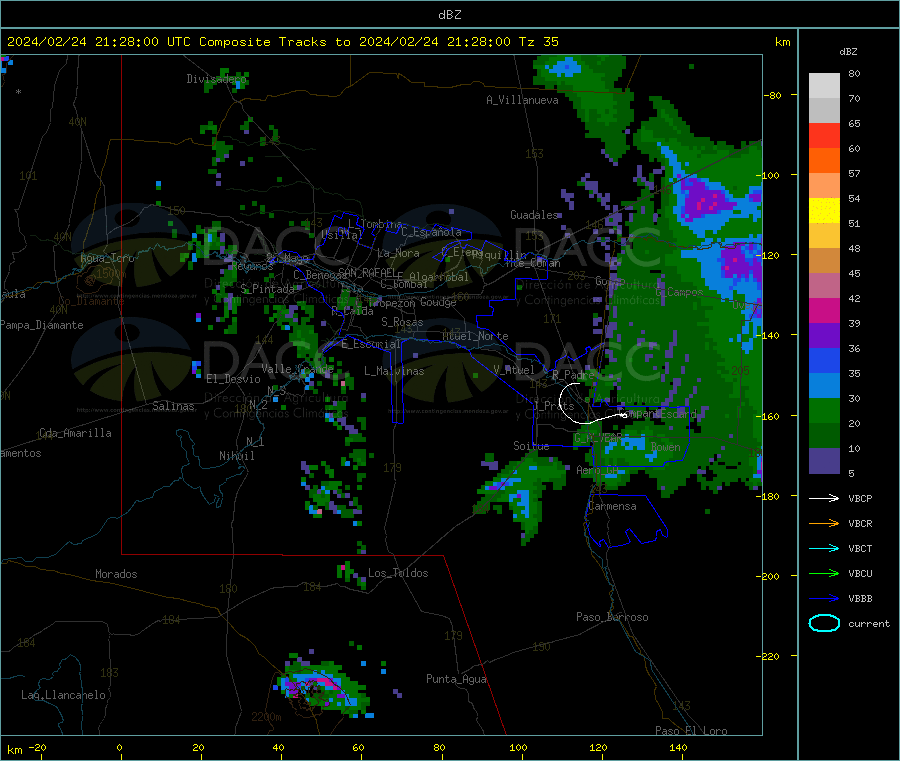Click the Bowen map label
The width and height of the screenshot is (900, 761).
[666, 447]
